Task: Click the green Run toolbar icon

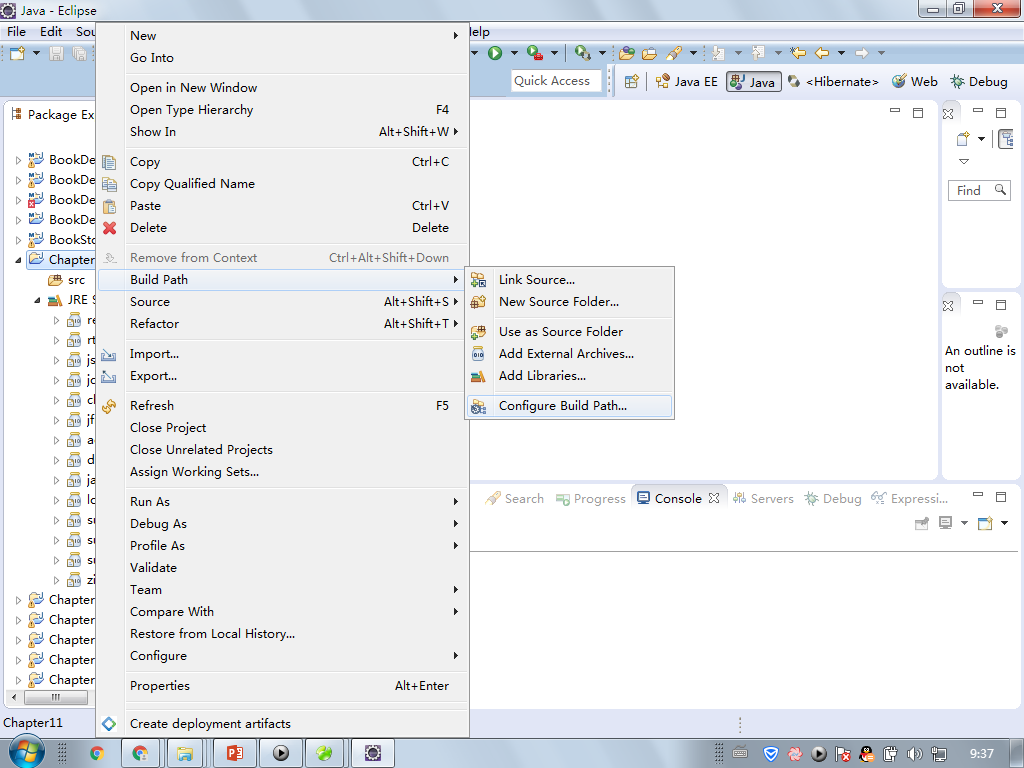Action: [x=495, y=53]
